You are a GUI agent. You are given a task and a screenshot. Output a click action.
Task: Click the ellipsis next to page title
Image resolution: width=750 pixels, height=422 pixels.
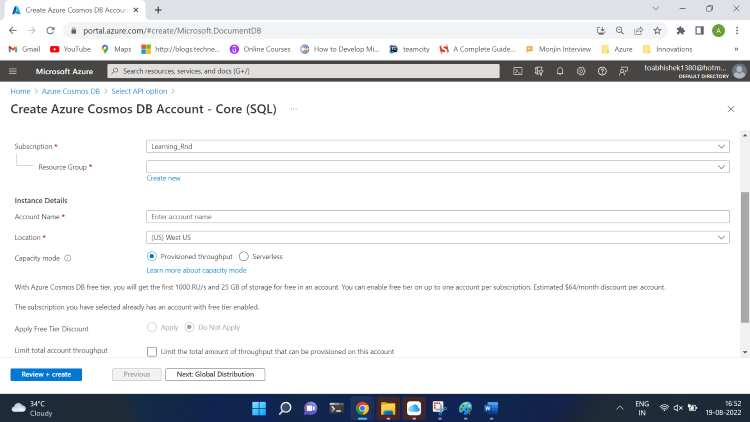click(294, 109)
